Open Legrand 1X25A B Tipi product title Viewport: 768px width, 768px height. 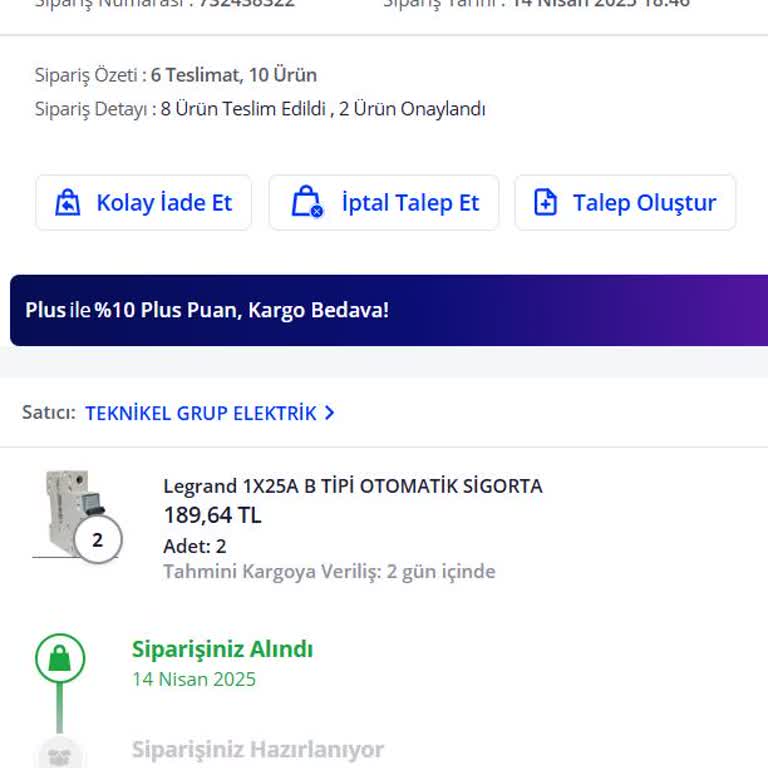pos(353,486)
